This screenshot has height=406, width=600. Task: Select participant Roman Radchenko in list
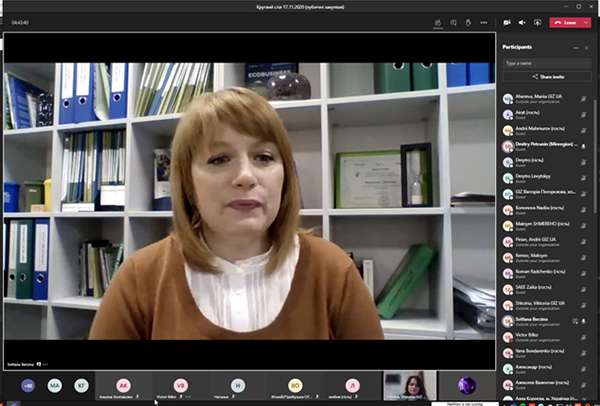click(546, 274)
